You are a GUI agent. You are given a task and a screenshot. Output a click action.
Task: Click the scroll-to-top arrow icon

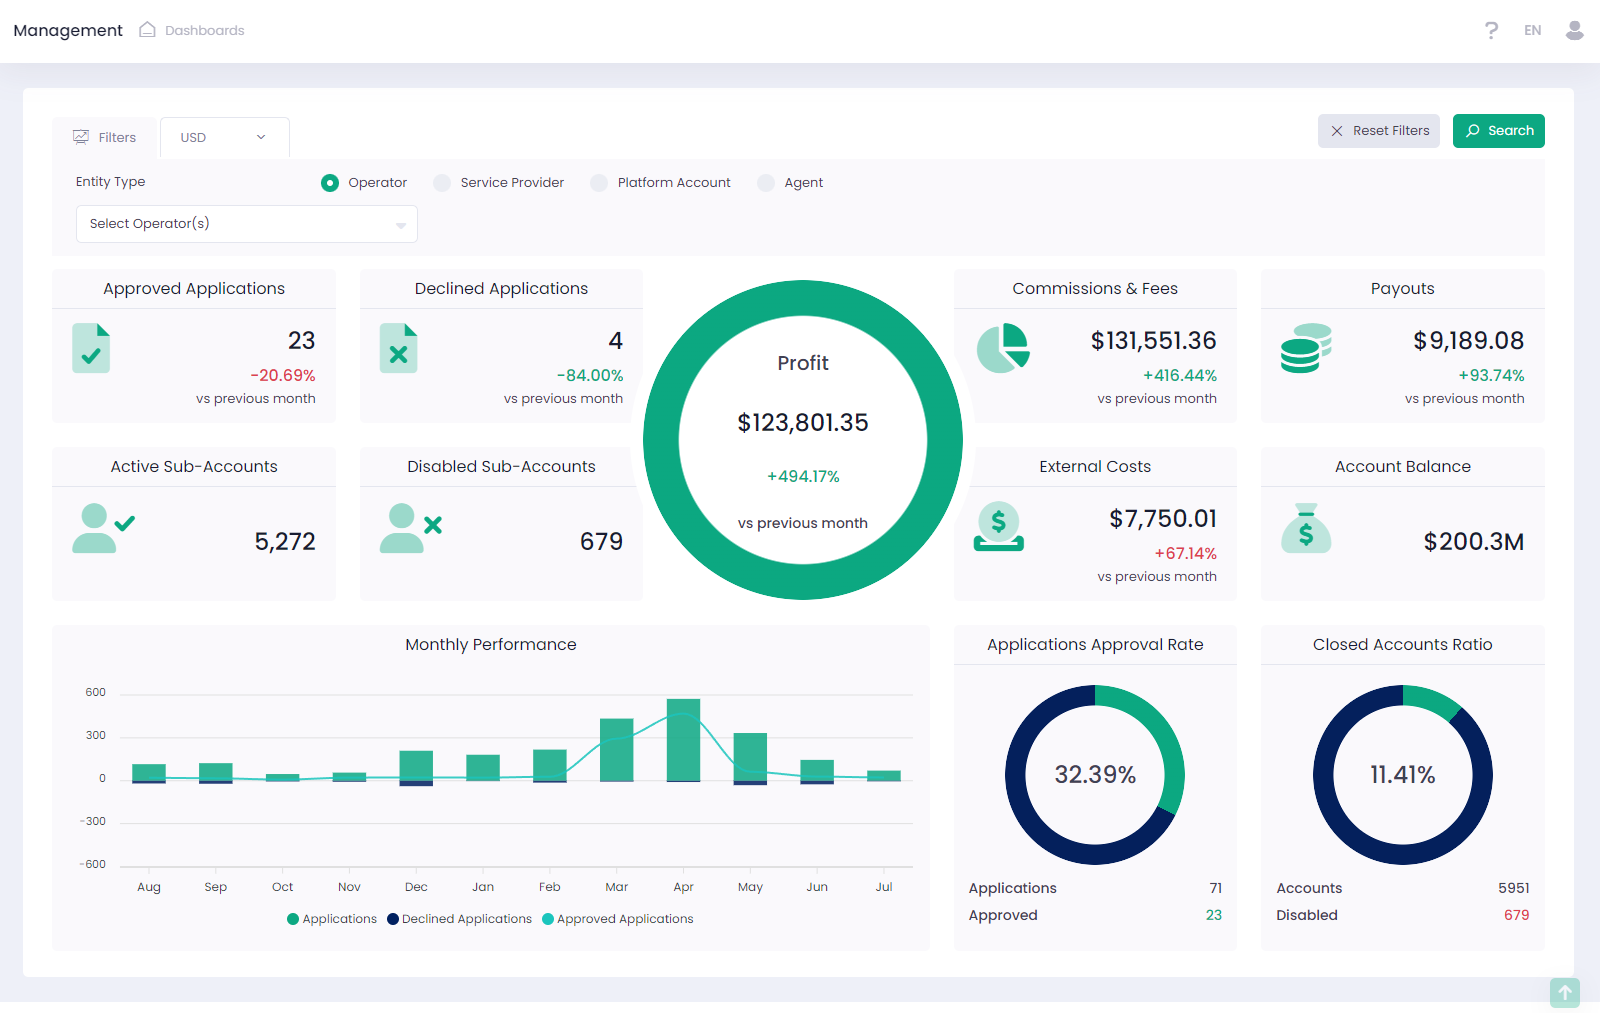click(x=1564, y=992)
